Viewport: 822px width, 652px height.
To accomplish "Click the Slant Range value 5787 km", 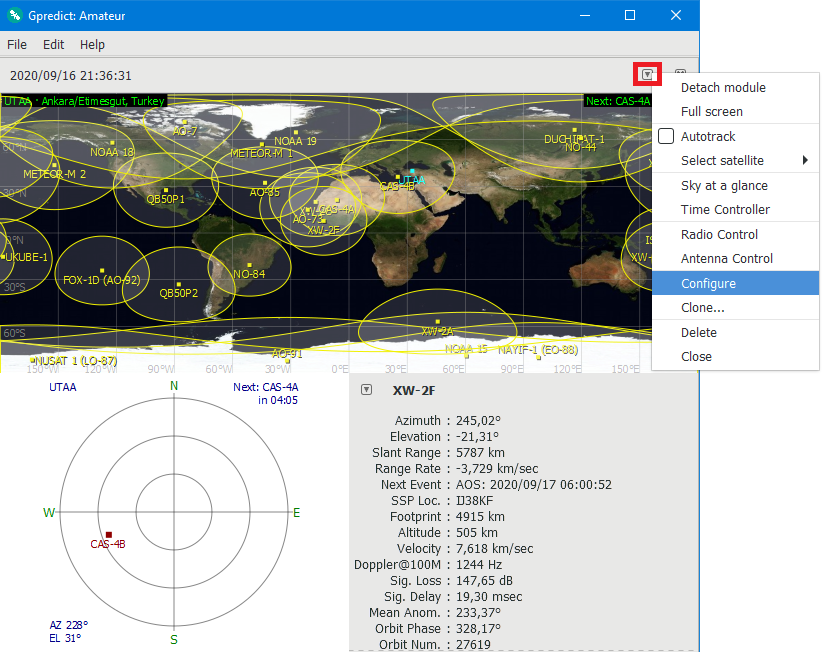I will coord(480,453).
